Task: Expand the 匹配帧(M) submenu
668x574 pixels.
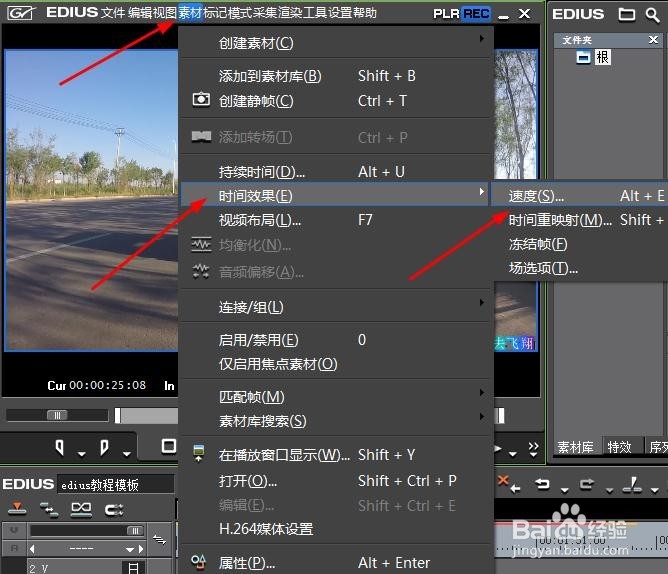Action: pos(336,397)
